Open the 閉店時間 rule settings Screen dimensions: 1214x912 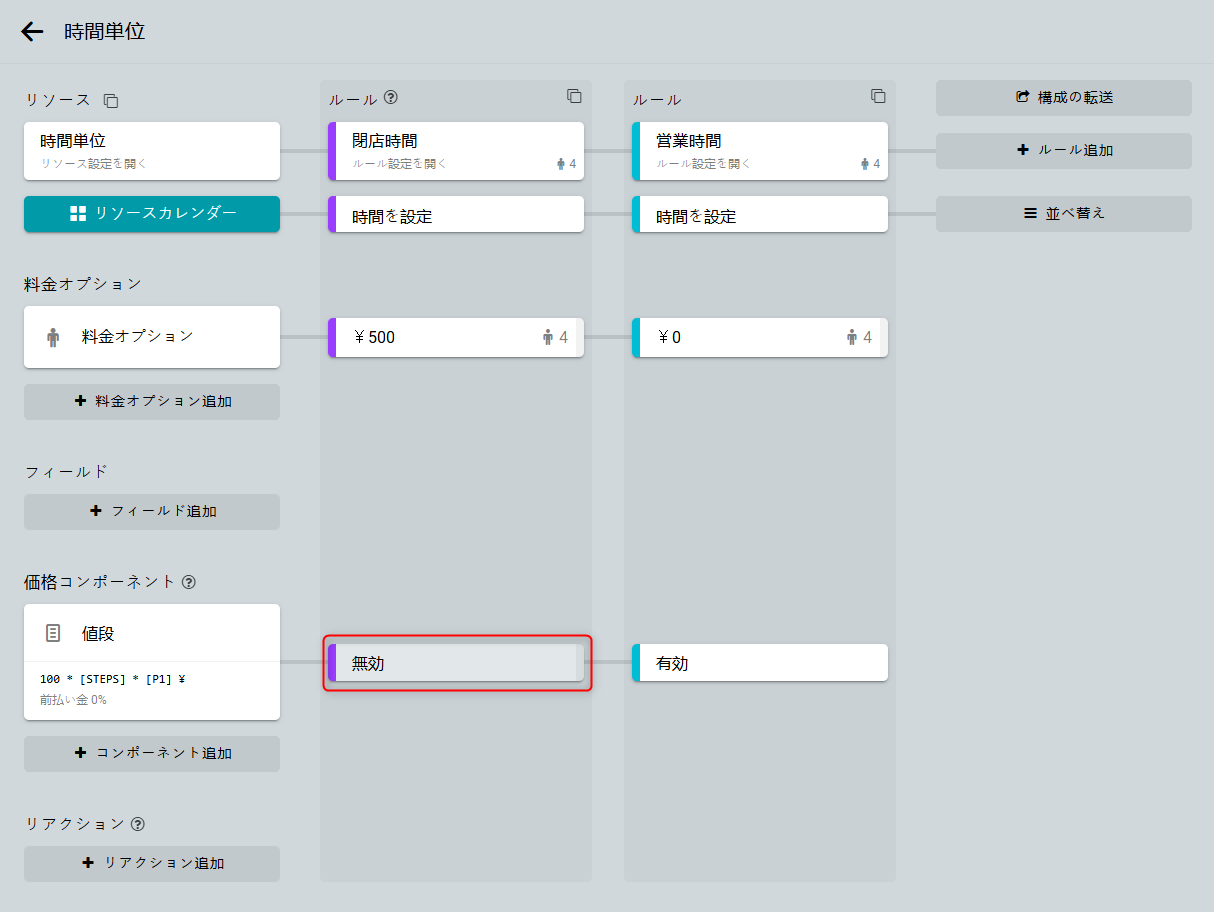(456, 151)
